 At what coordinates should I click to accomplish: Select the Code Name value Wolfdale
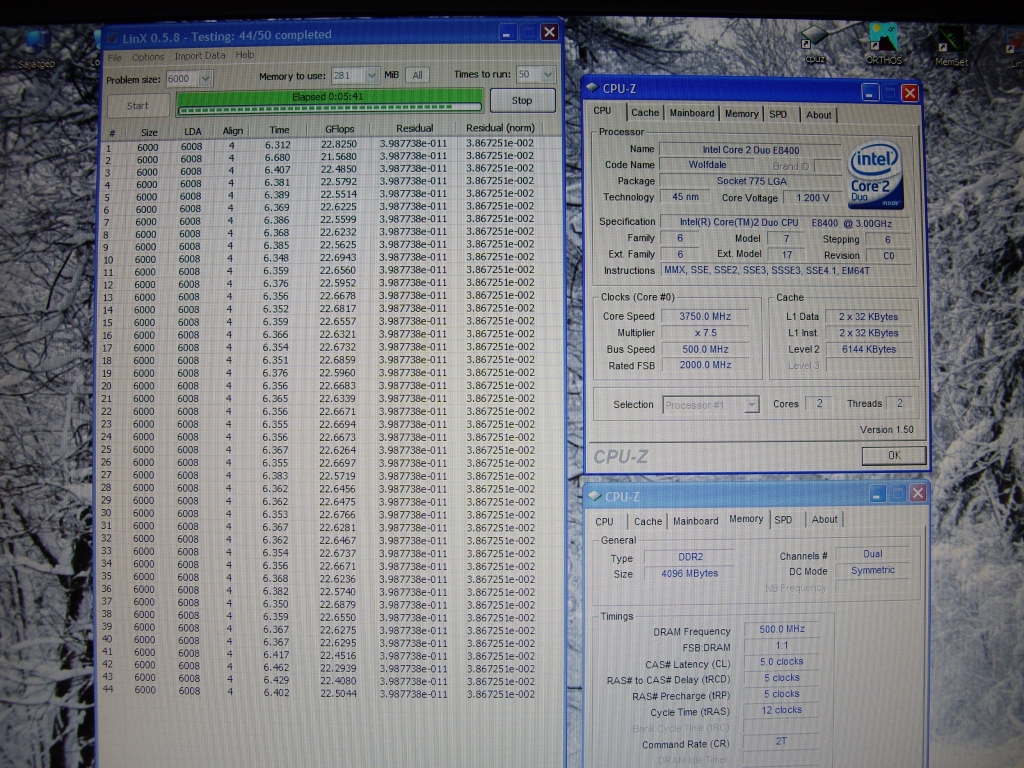(x=707, y=165)
